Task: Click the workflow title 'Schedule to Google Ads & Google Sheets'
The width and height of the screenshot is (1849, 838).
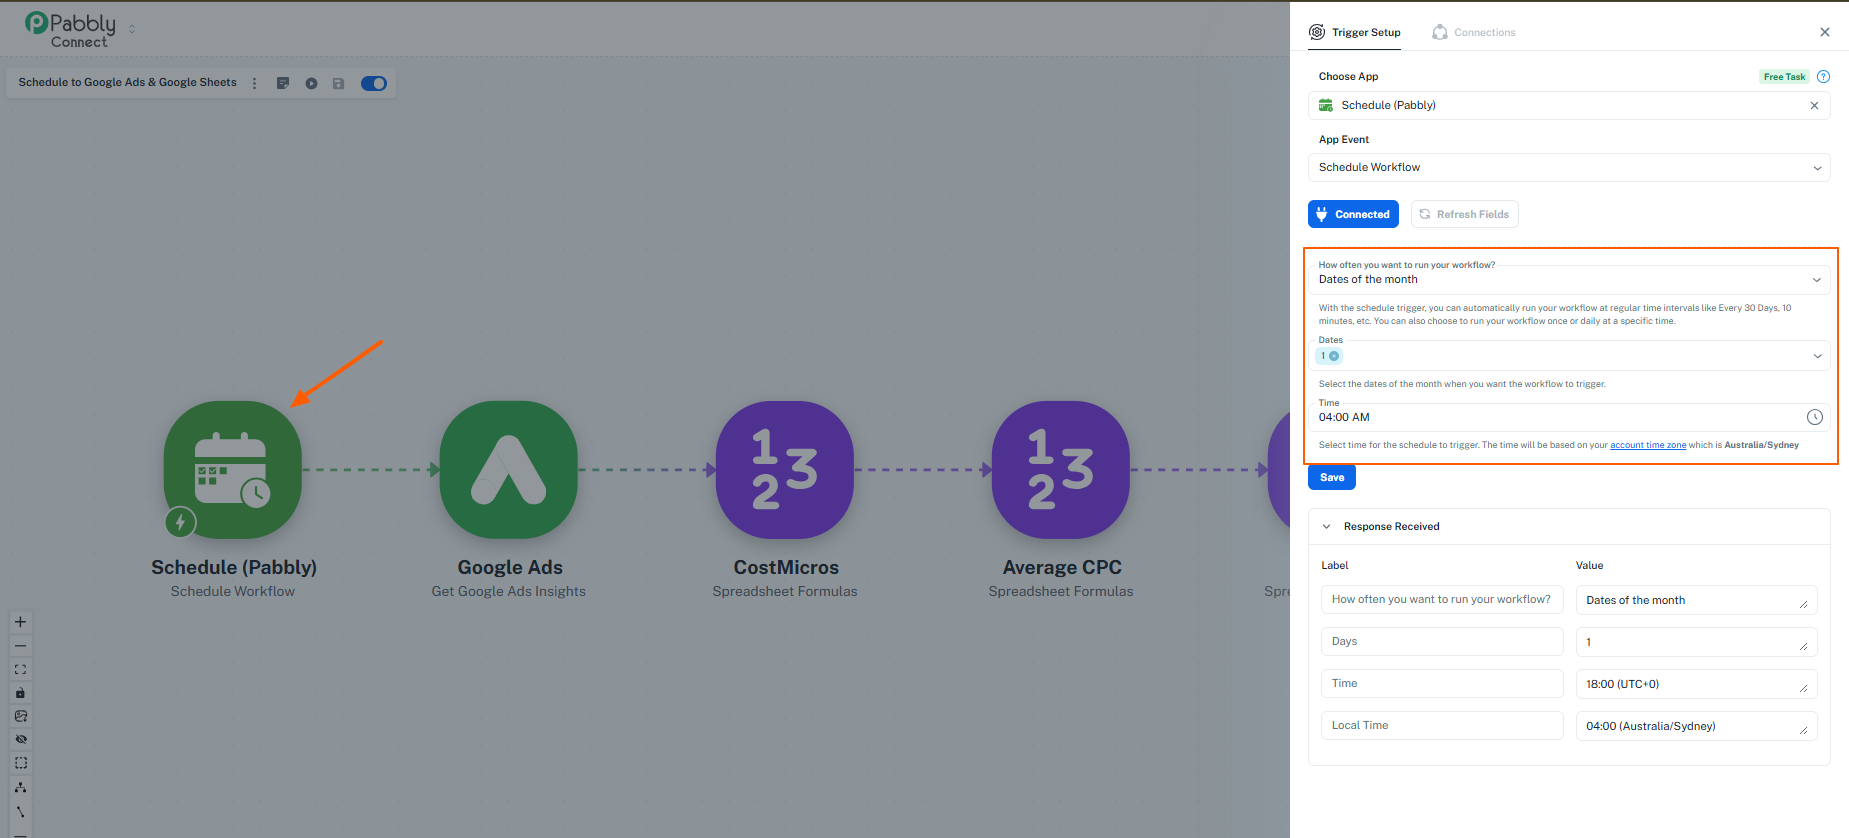Action: pyautogui.click(x=128, y=83)
